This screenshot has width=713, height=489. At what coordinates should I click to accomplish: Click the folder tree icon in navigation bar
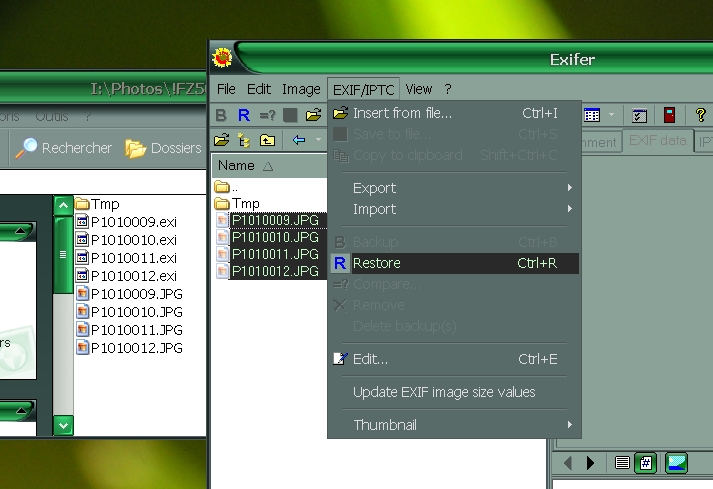pyautogui.click(x=244, y=140)
